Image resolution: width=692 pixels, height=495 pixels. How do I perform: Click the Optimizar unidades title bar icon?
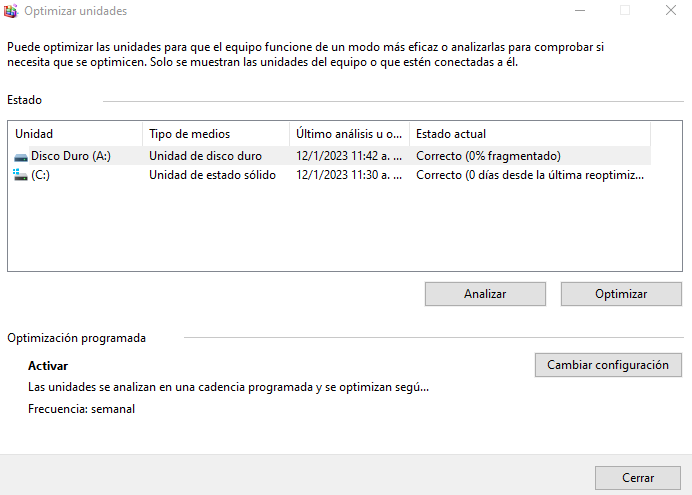[x=12, y=11]
